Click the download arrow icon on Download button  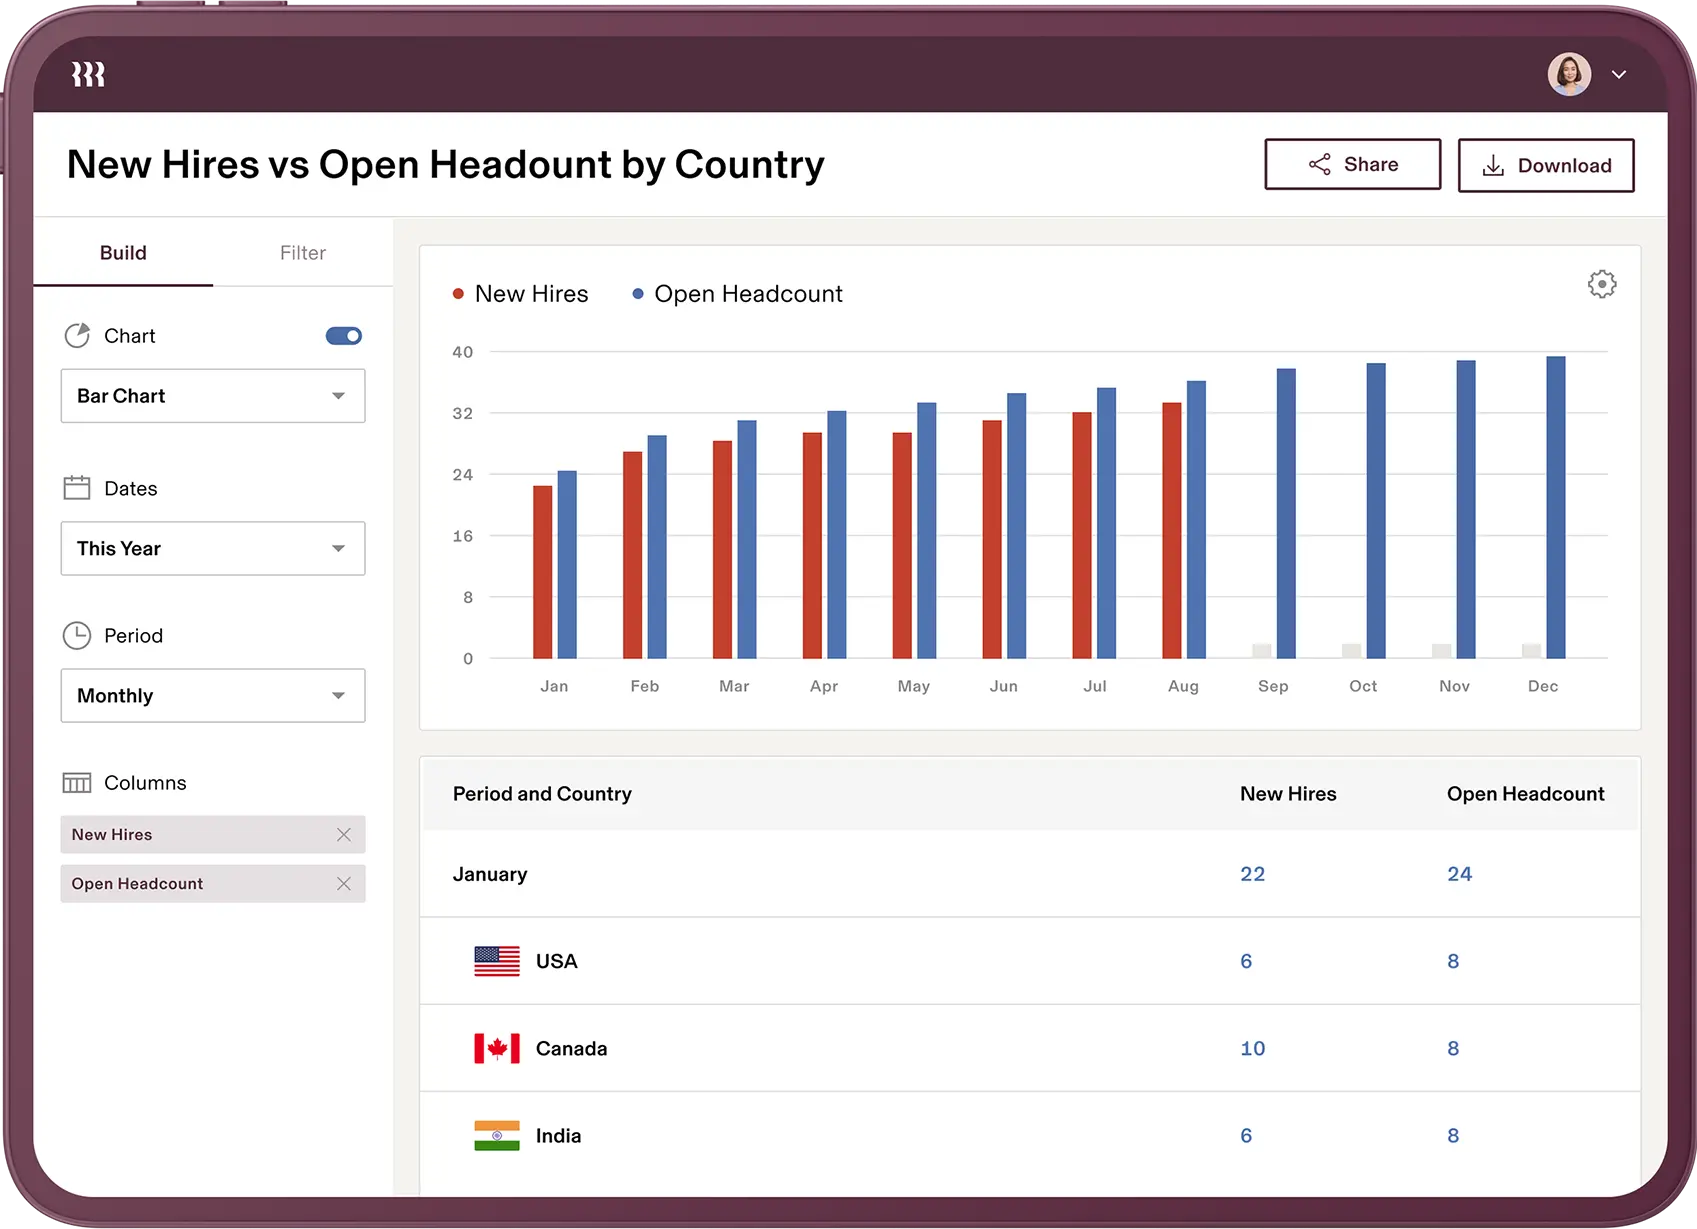(x=1494, y=165)
